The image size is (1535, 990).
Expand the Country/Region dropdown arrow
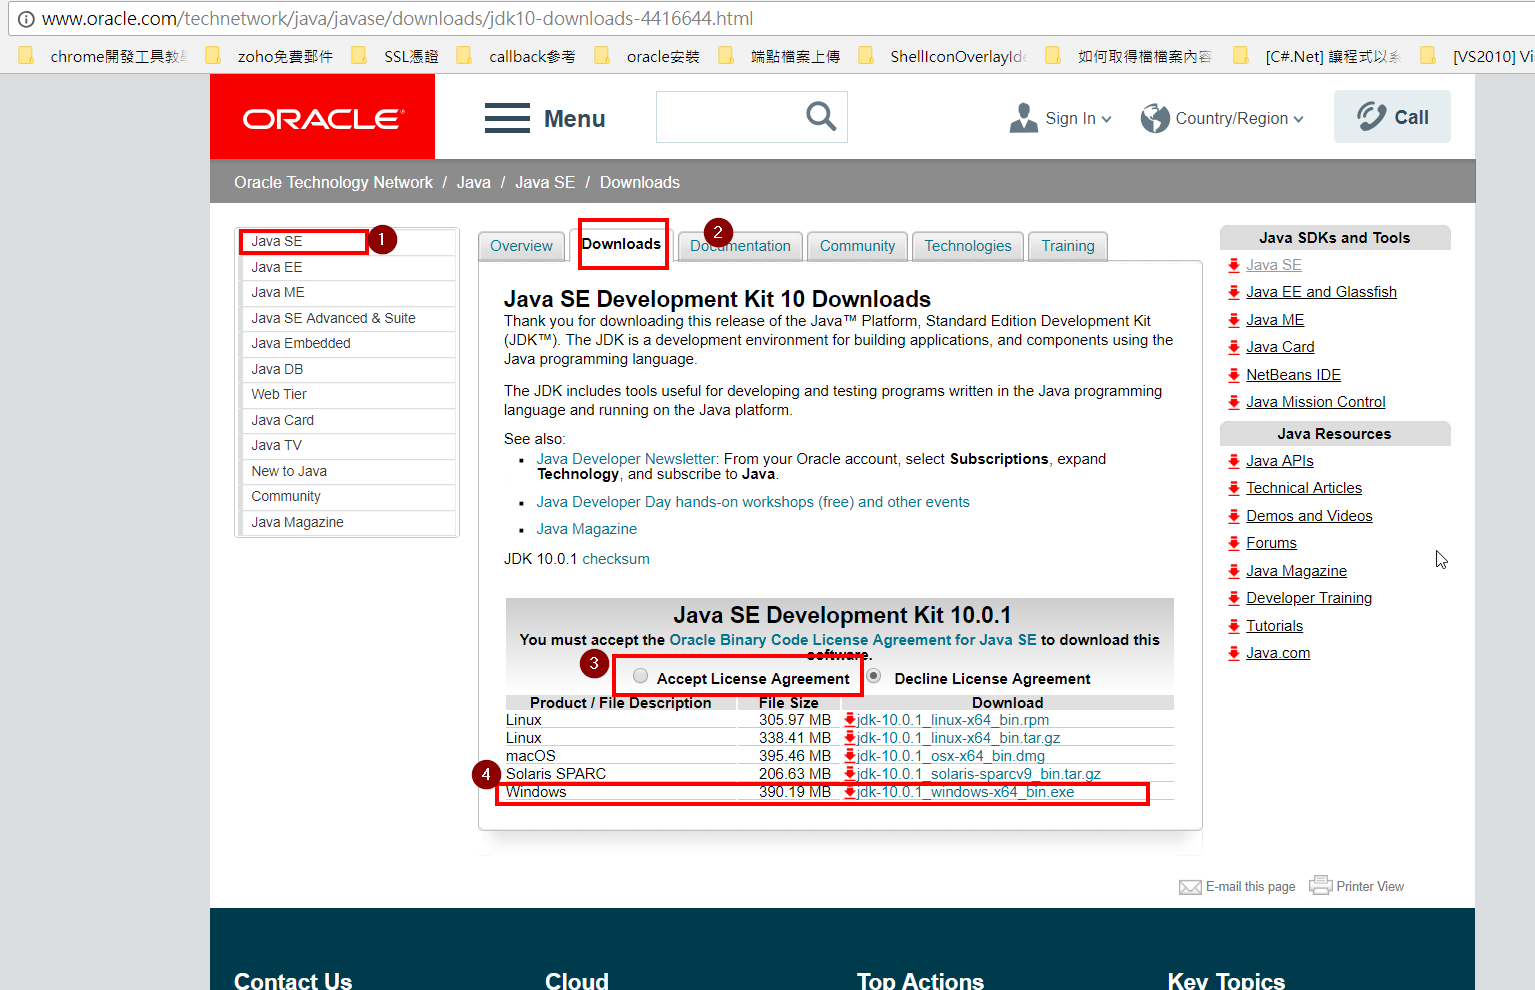click(1298, 119)
